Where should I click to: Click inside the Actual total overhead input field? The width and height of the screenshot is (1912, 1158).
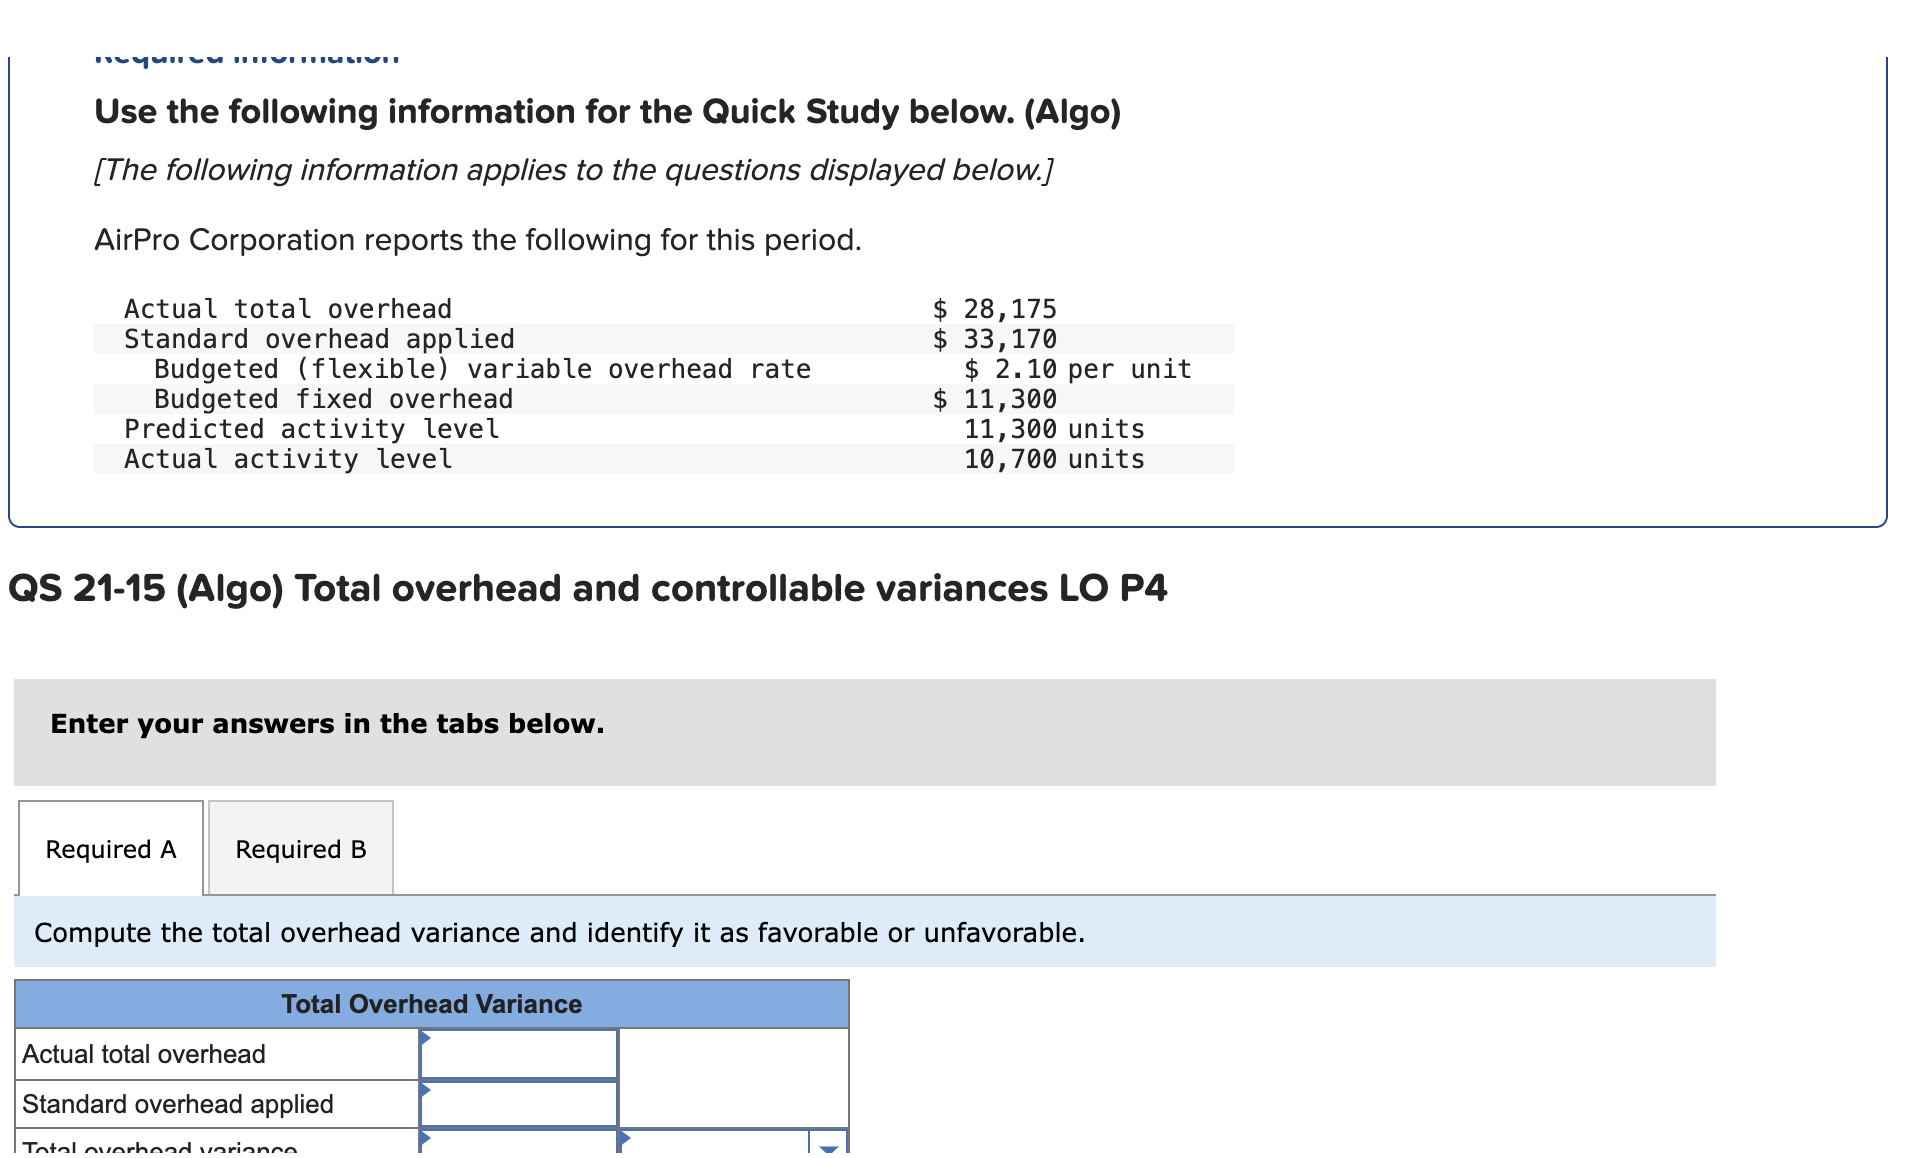tap(519, 1052)
